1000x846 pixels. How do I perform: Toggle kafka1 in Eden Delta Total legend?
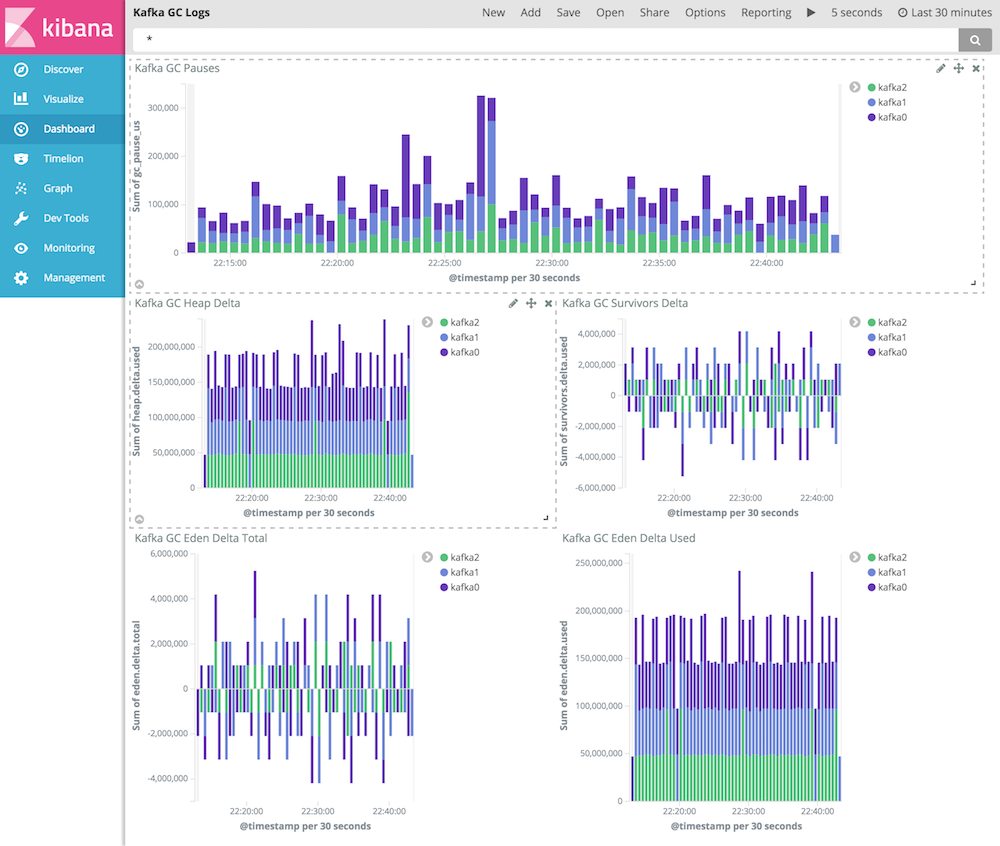459,573
